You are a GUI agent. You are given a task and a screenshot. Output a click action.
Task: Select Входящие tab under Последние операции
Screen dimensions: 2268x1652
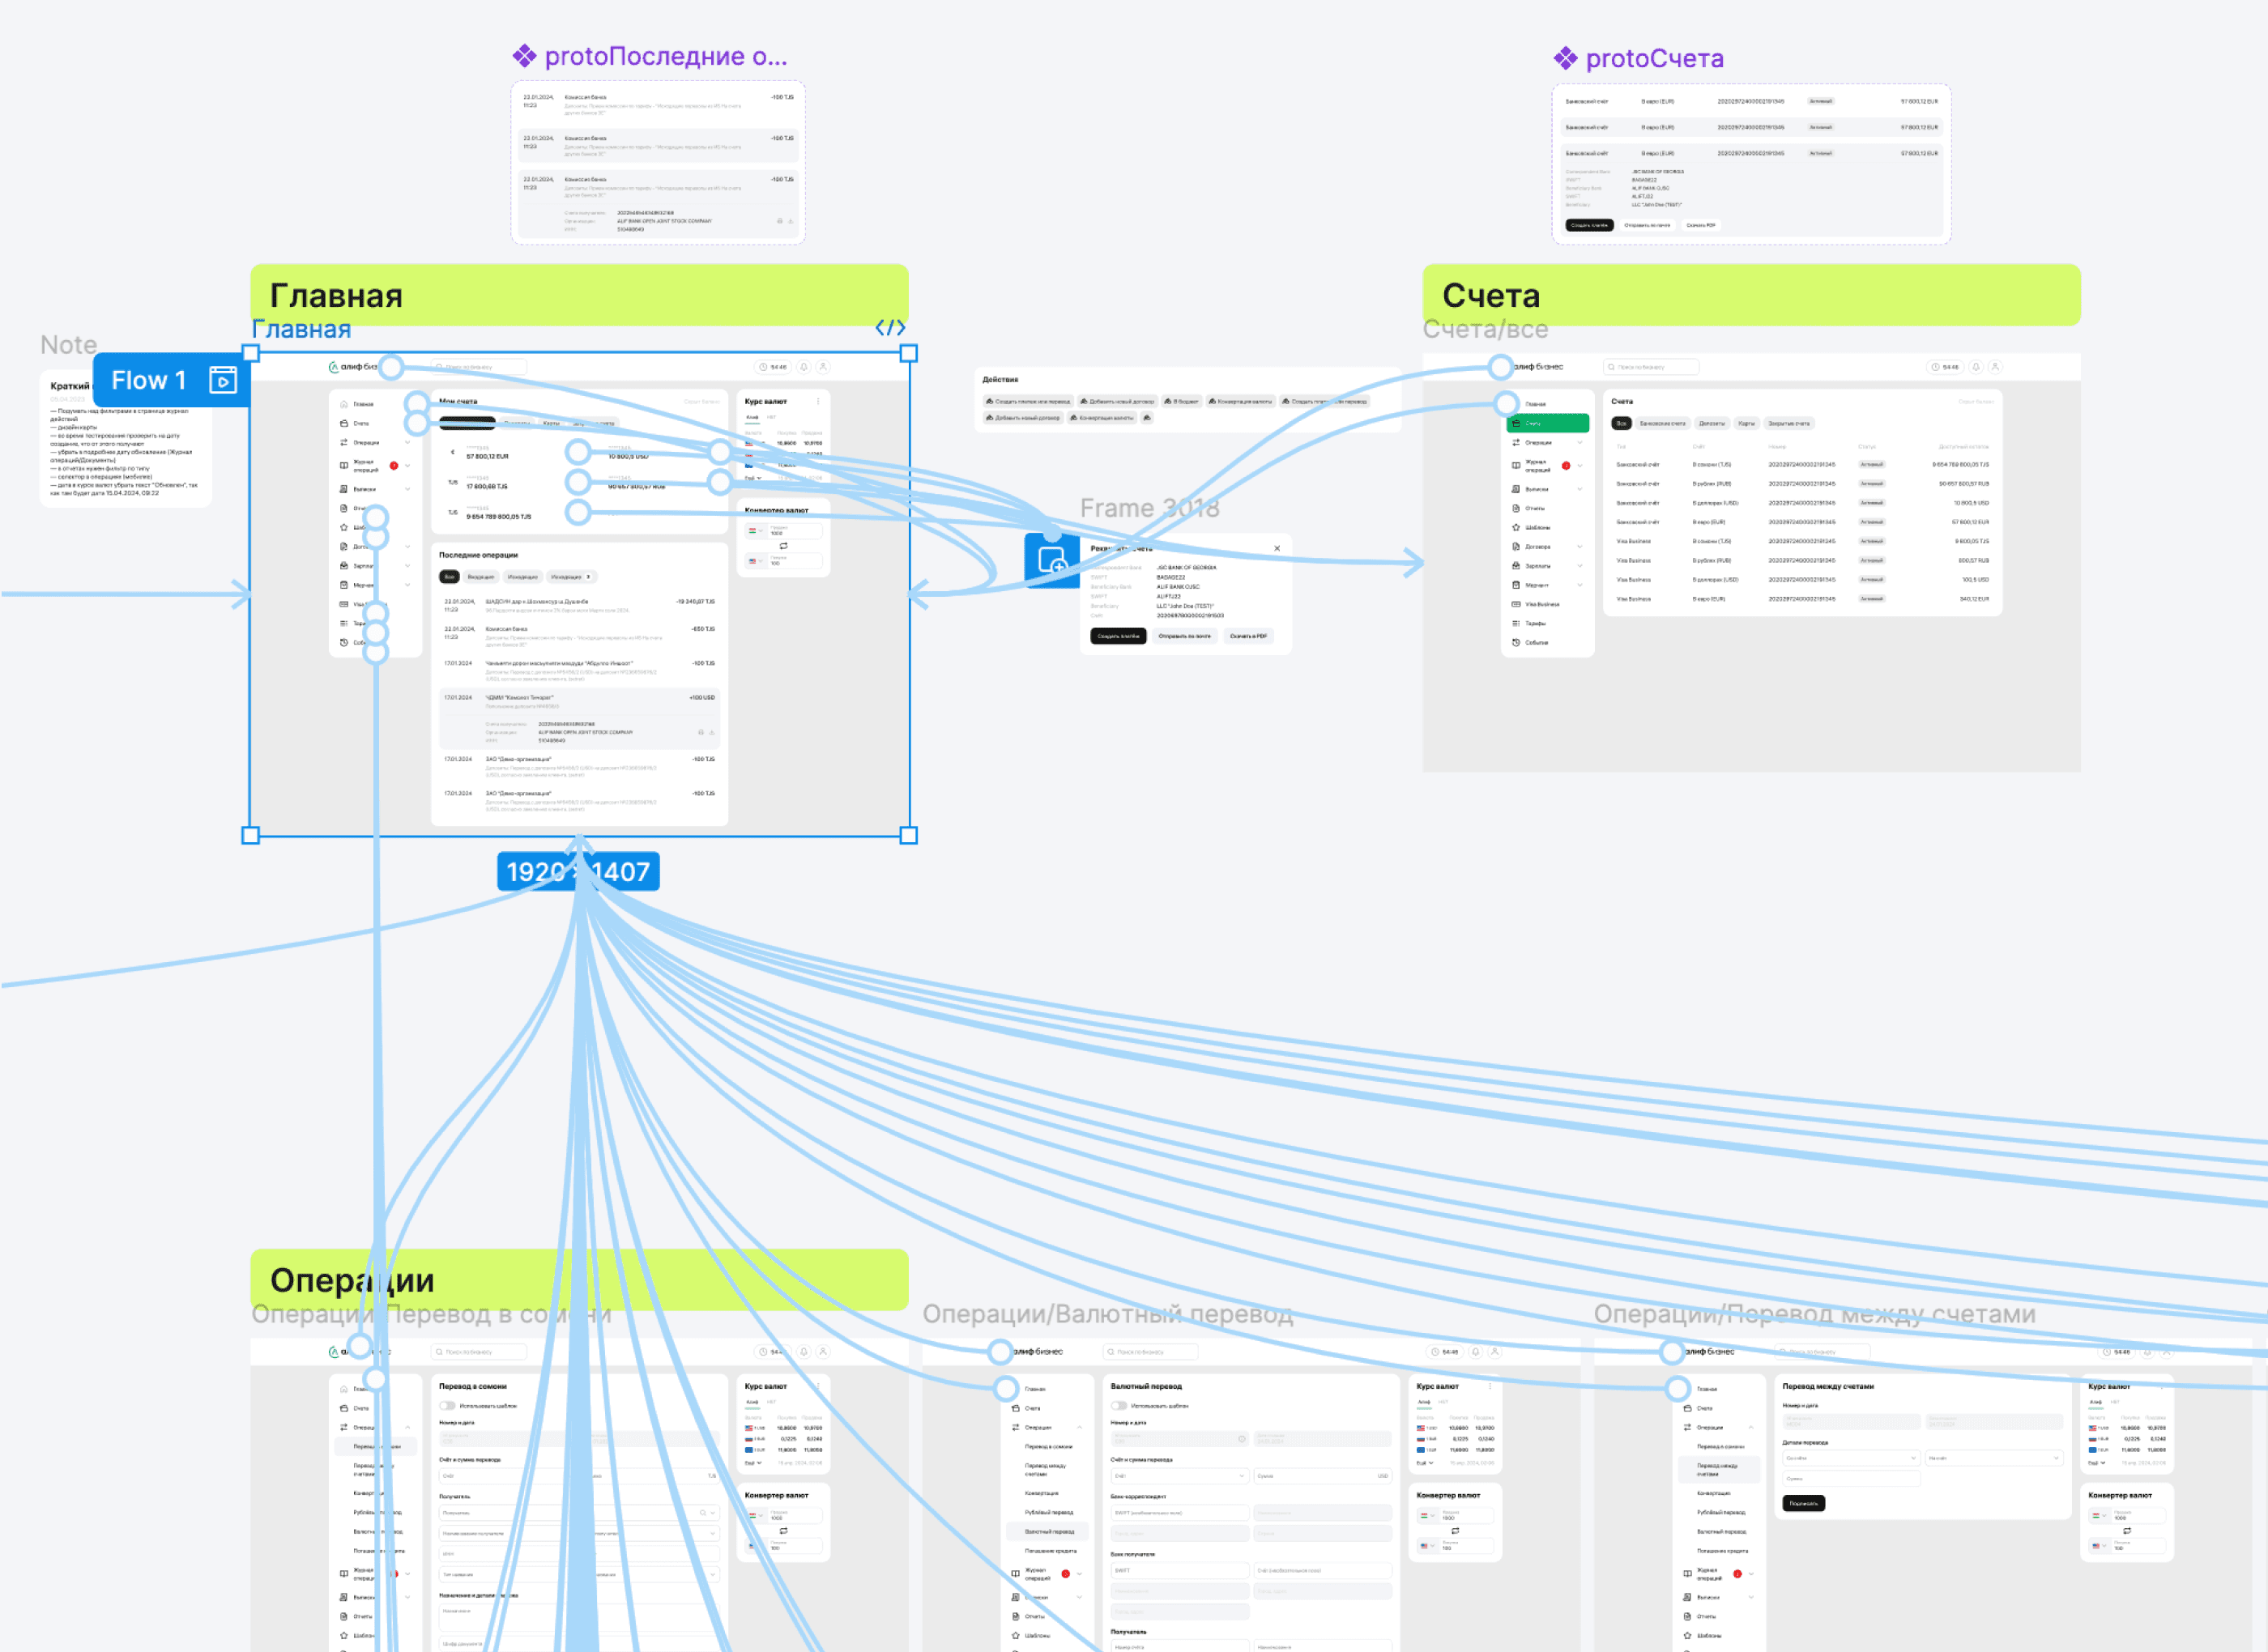pyautogui.click(x=481, y=577)
